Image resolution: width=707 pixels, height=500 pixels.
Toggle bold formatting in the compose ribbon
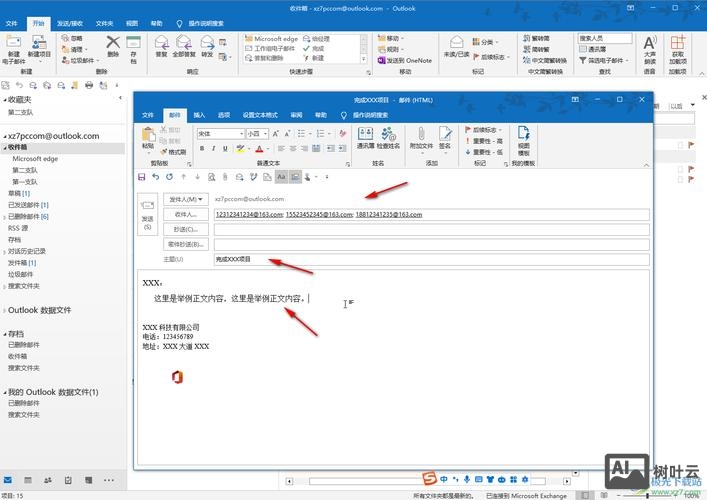click(x=202, y=148)
